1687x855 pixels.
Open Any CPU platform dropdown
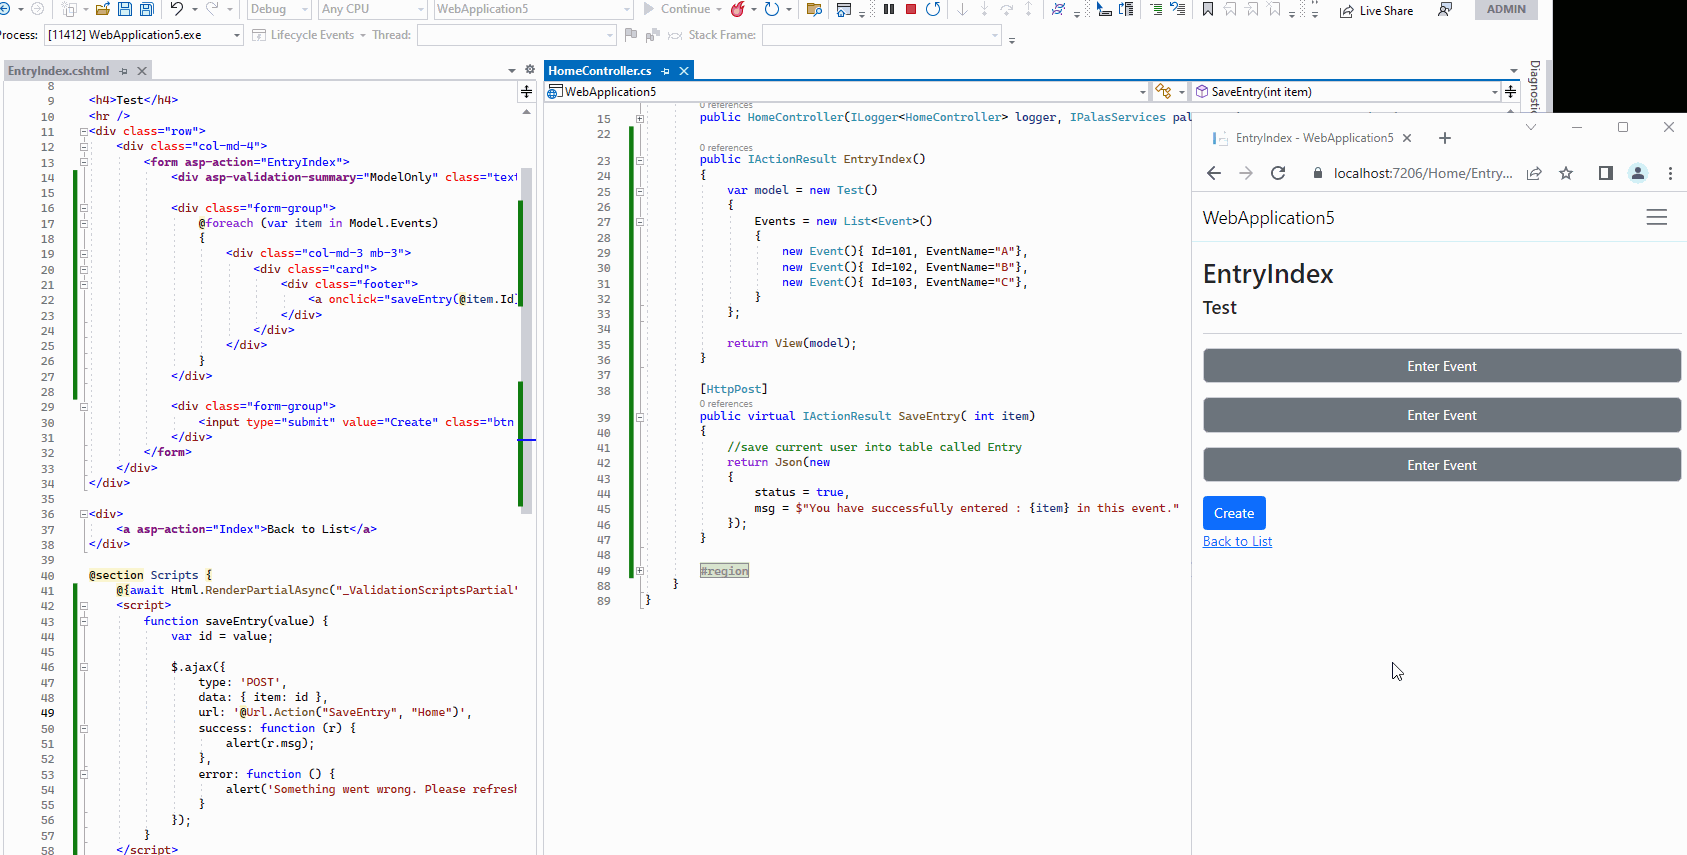(373, 9)
